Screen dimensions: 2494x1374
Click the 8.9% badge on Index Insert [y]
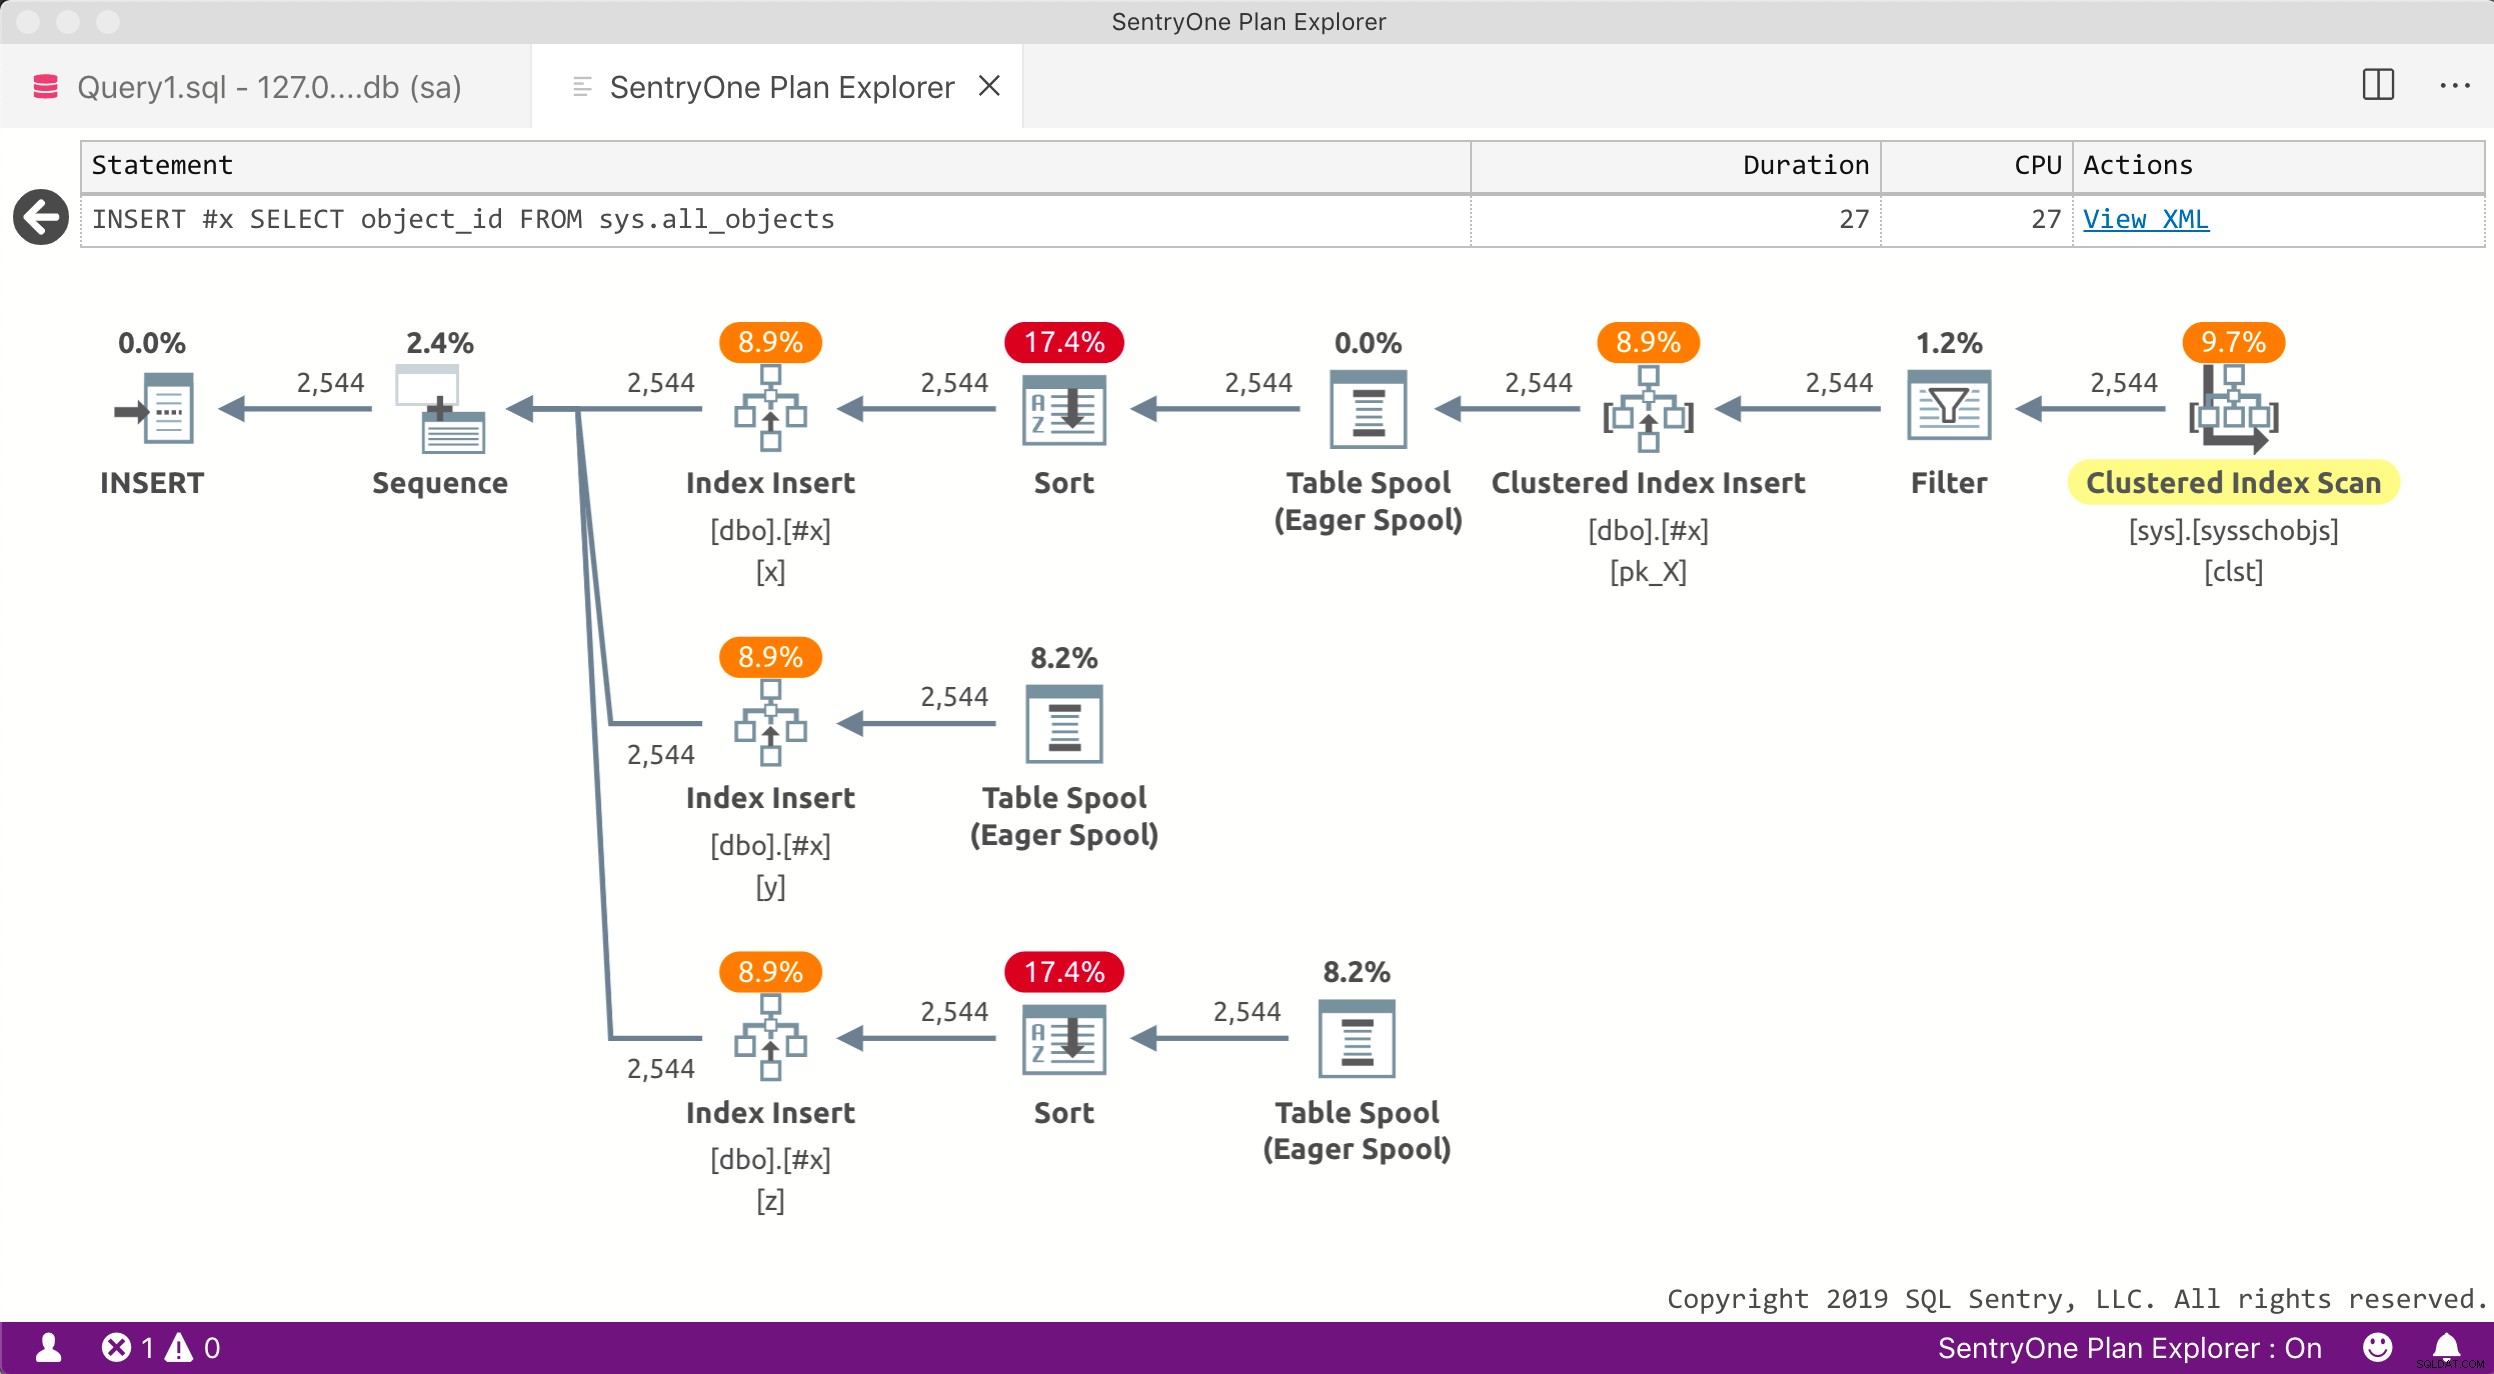click(x=770, y=657)
